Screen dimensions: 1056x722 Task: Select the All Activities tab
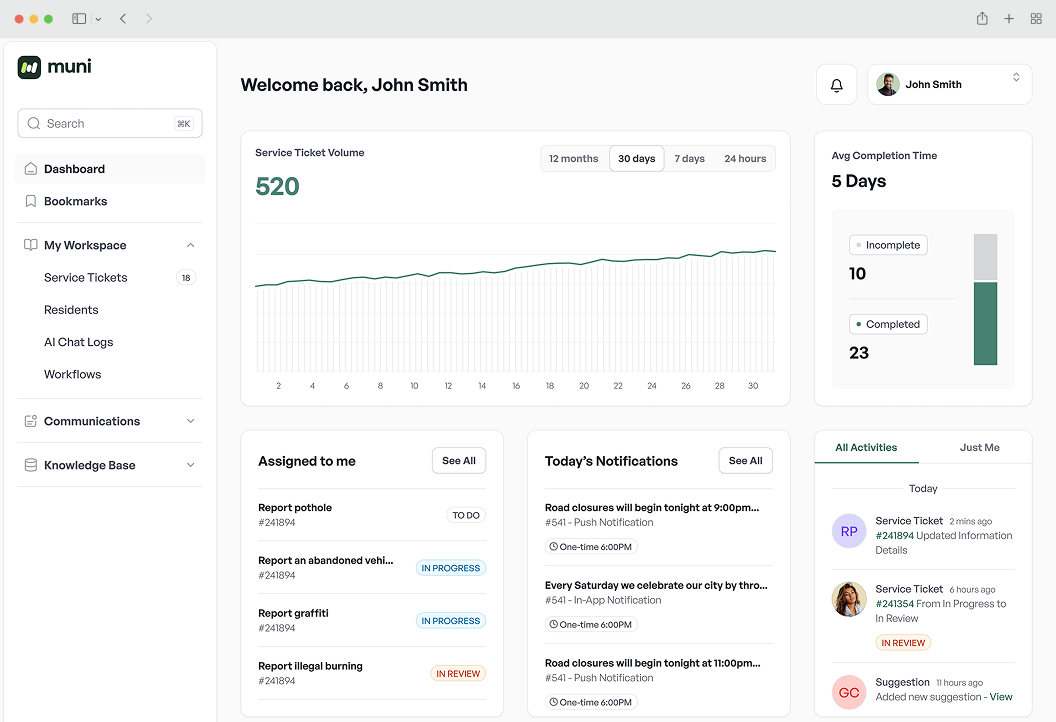pos(866,447)
